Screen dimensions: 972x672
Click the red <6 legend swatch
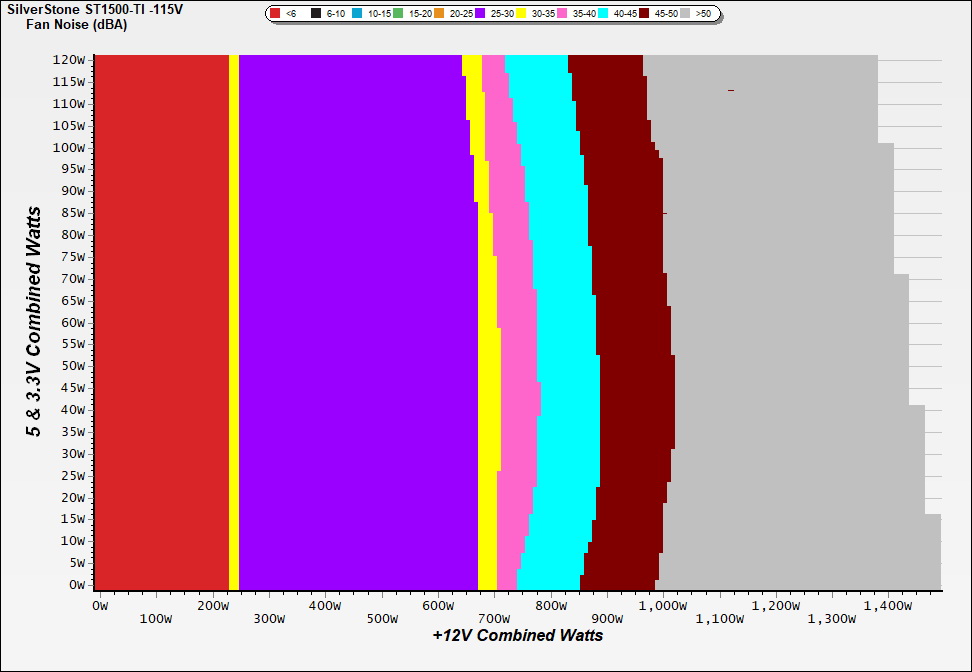click(x=276, y=14)
